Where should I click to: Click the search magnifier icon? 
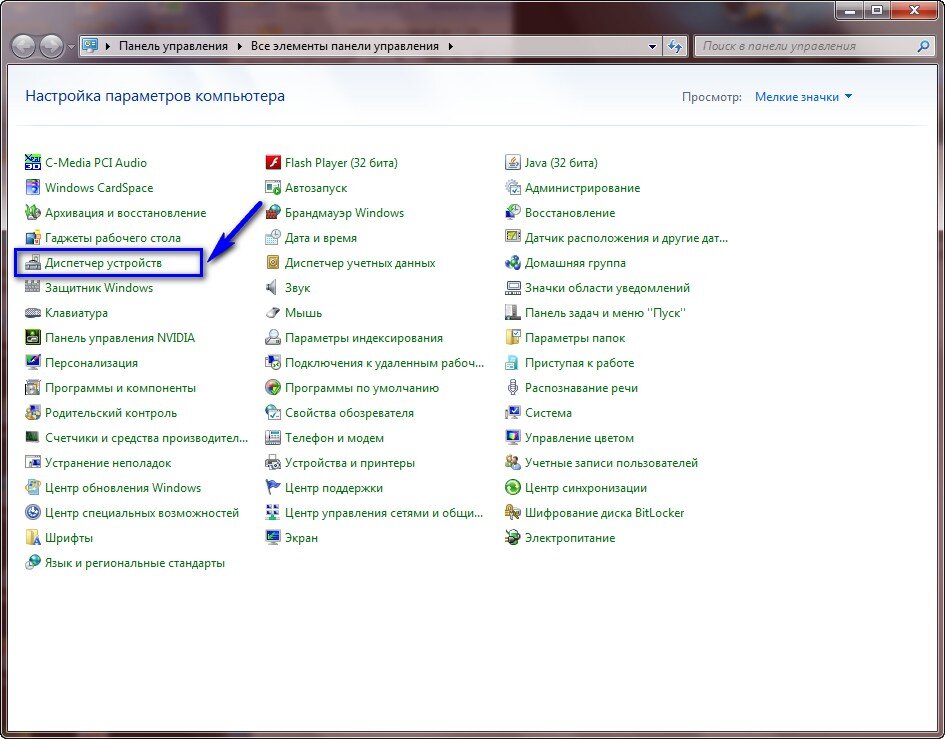pos(923,46)
